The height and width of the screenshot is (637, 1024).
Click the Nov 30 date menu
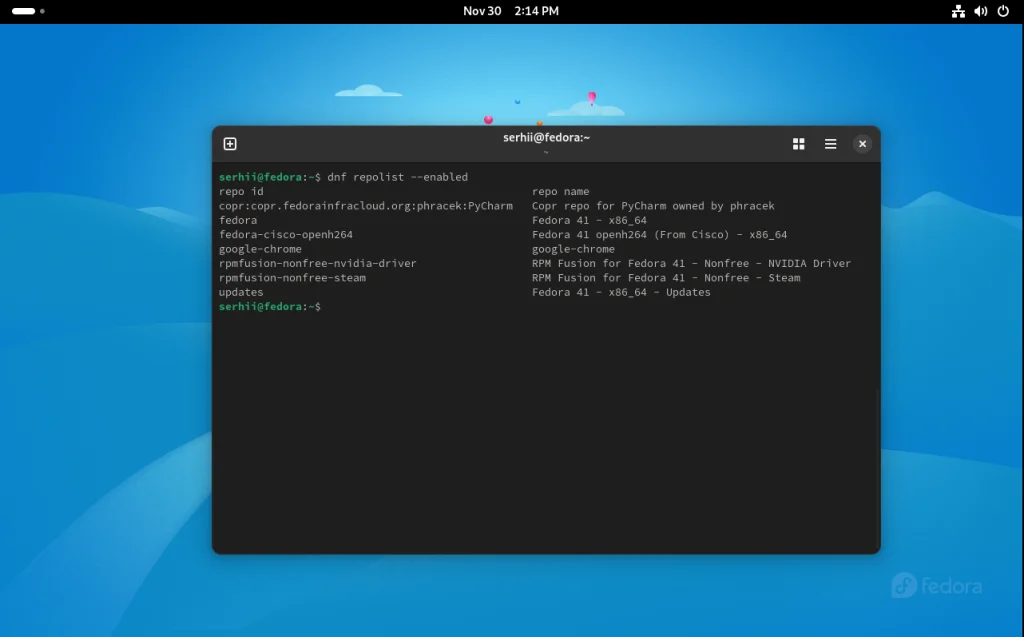coord(483,11)
